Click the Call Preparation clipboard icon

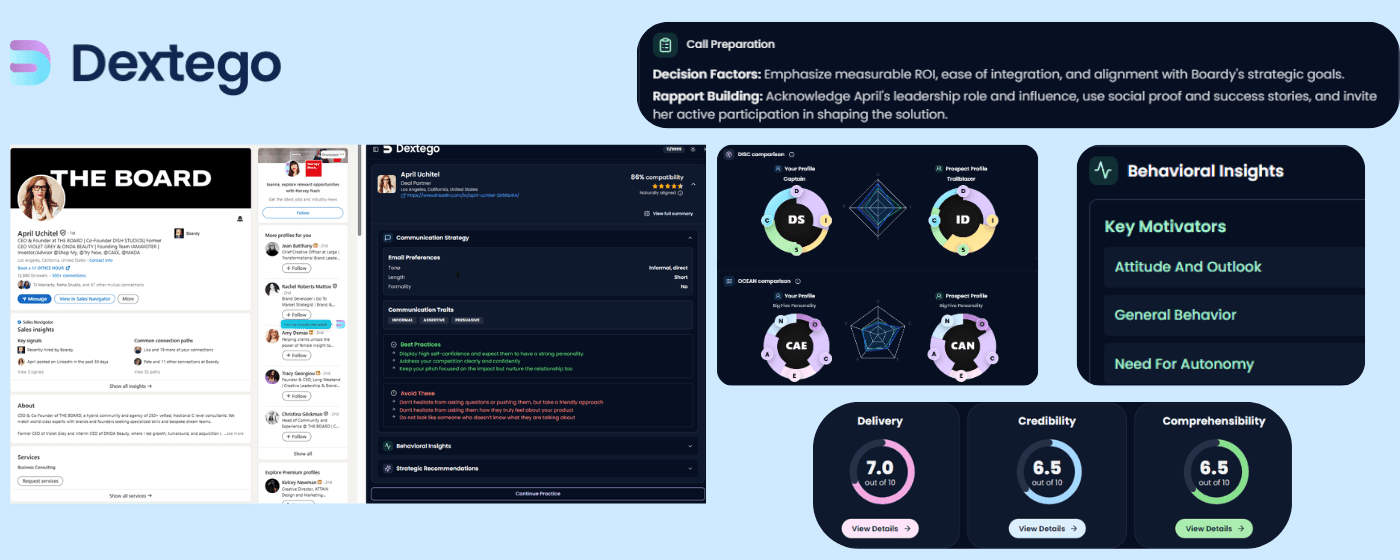coord(665,45)
